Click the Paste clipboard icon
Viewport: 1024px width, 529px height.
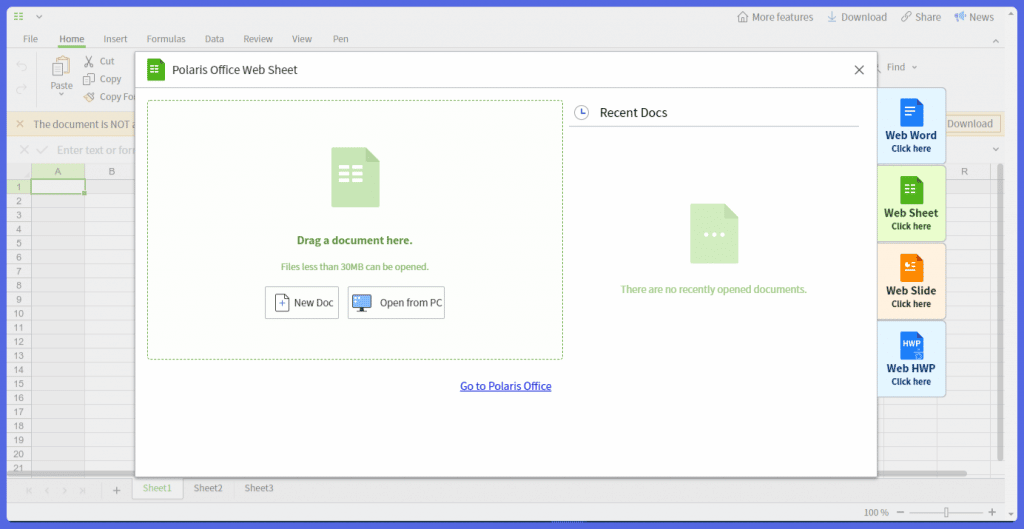click(x=61, y=67)
